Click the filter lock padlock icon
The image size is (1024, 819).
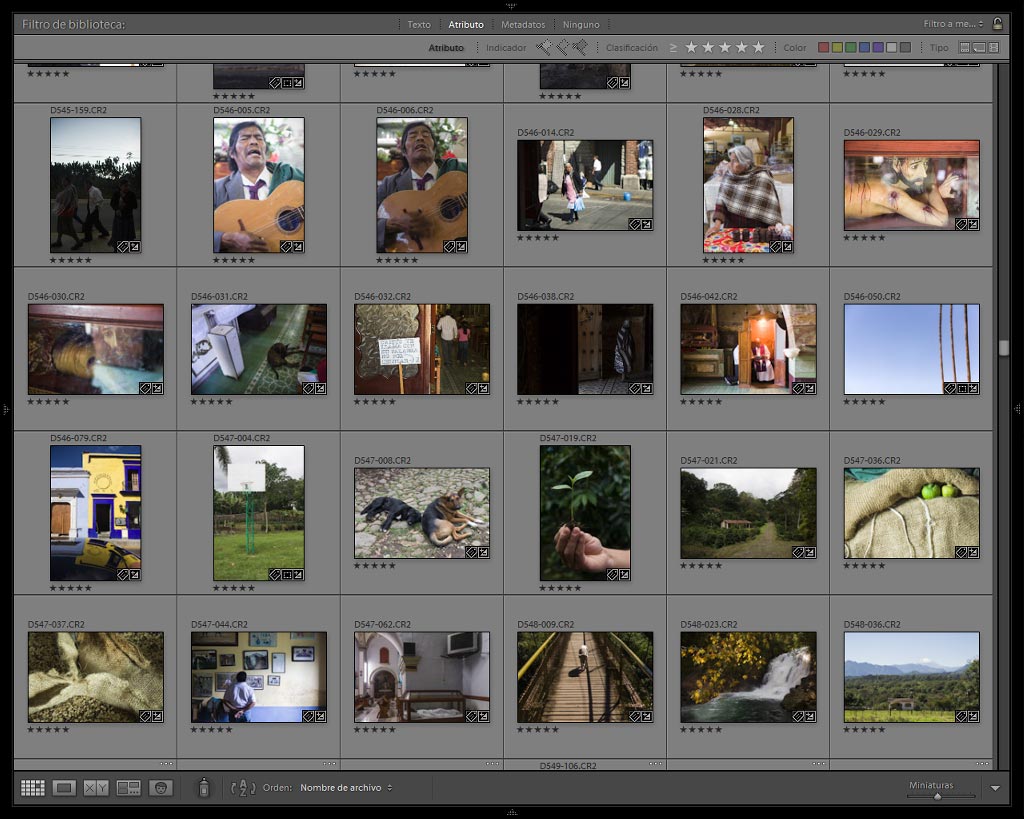(997, 24)
